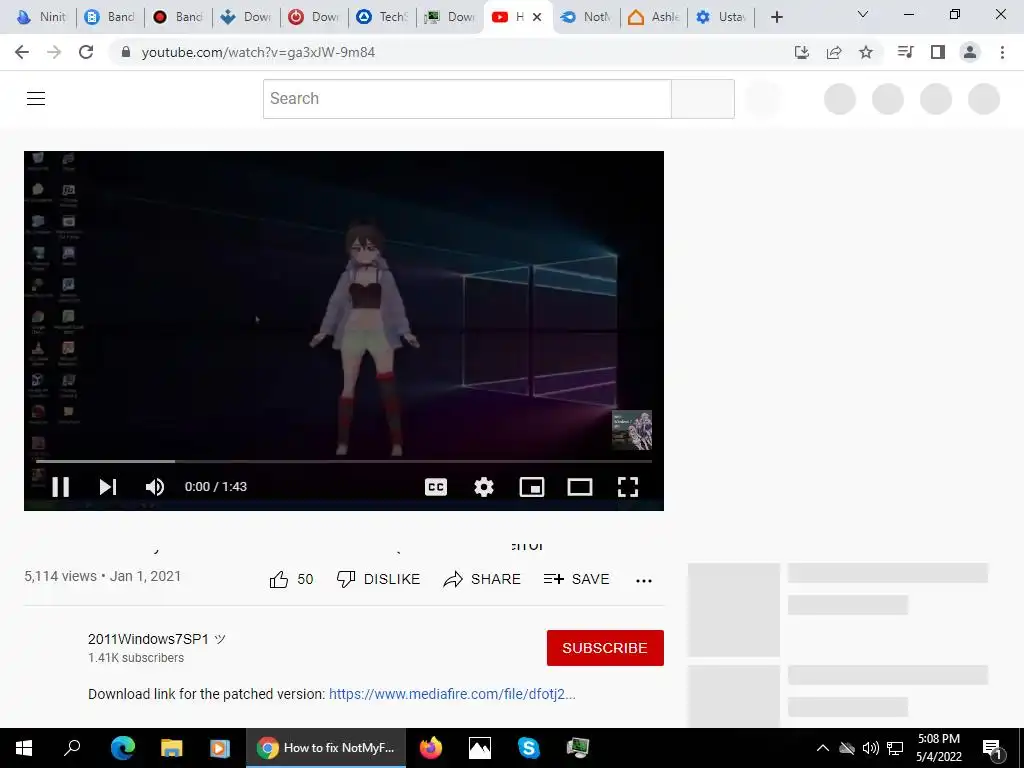Open File Explorer from taskbar
The height and width of the screenshot is (768, 1024).
click(x=171, y=748)
